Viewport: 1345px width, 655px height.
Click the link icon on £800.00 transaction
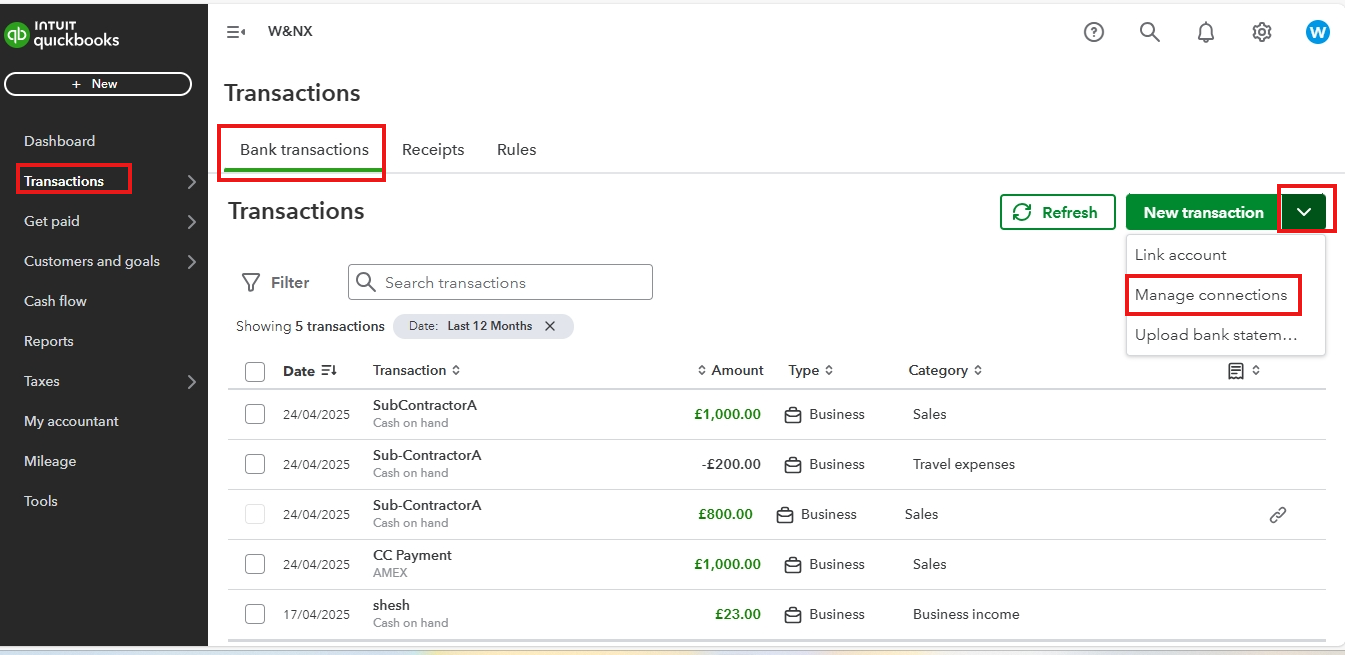click(1277, 515)
